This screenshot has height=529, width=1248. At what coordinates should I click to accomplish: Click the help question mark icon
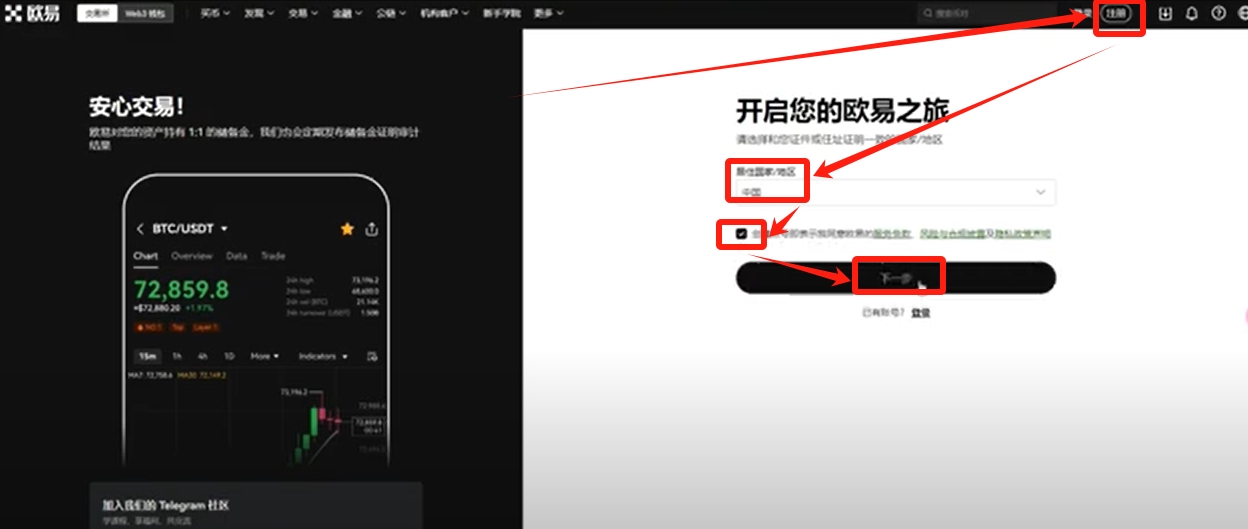point(1218,14)
